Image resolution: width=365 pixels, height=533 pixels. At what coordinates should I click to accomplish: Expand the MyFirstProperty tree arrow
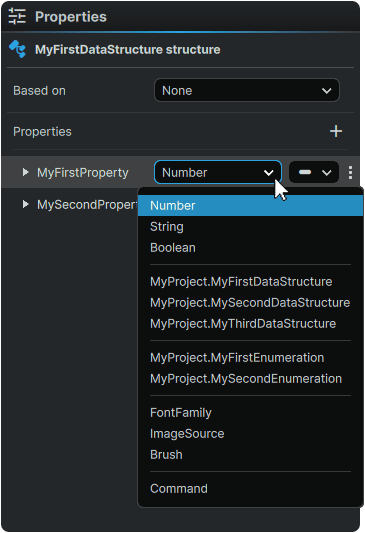tap(25, 172)
